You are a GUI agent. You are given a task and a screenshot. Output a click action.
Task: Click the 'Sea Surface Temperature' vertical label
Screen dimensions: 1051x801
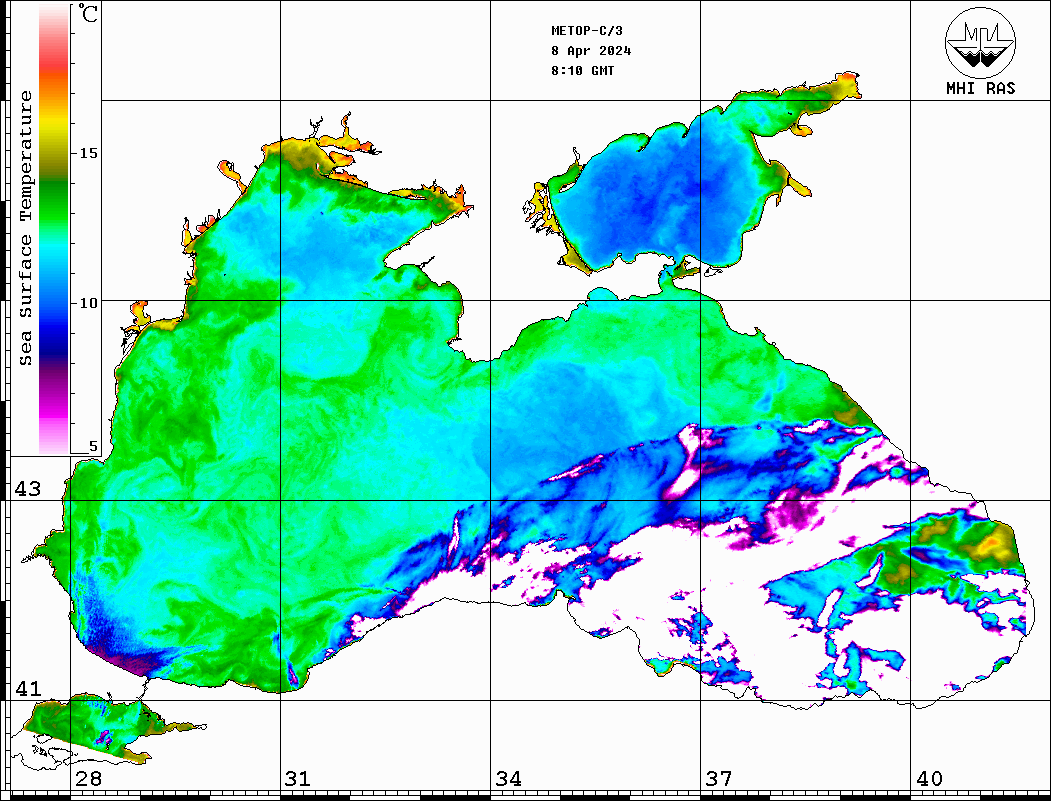(25, 228)
